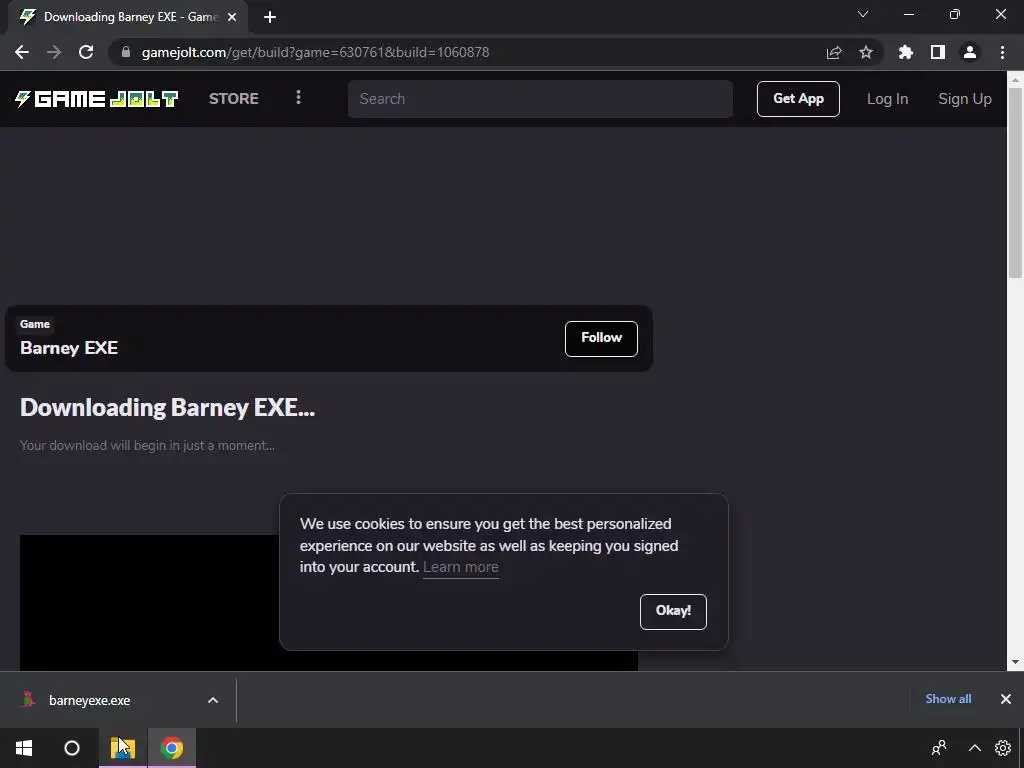1024x768 pixels.
Task: View site security lock info
Action: coord(126,52)
